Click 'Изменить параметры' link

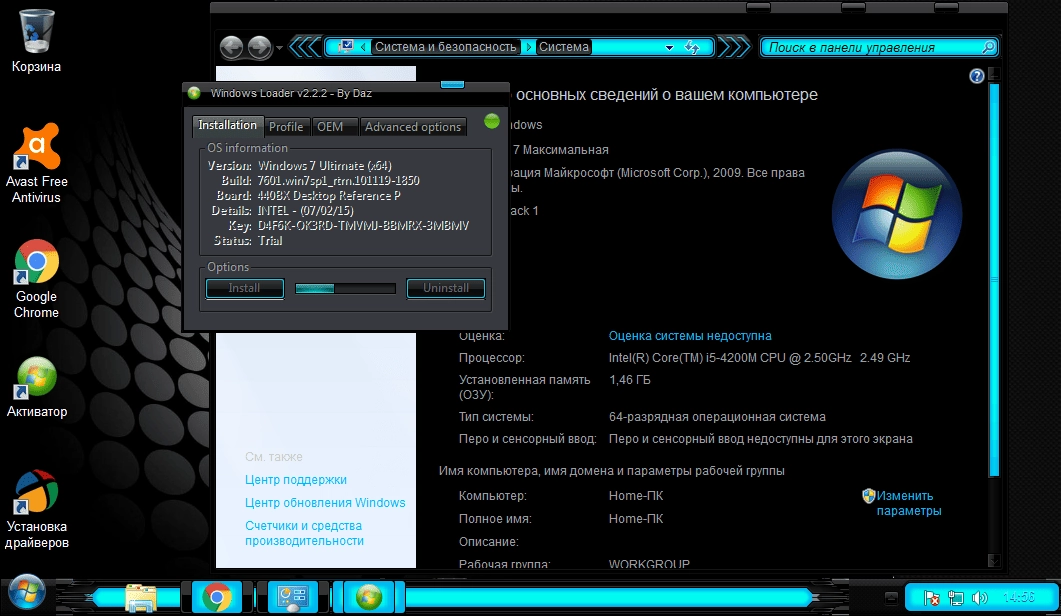909,504
